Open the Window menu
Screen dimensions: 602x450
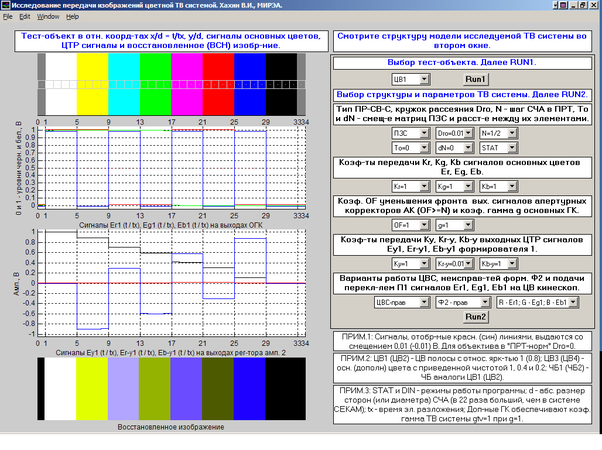click(x=48, y=18)
